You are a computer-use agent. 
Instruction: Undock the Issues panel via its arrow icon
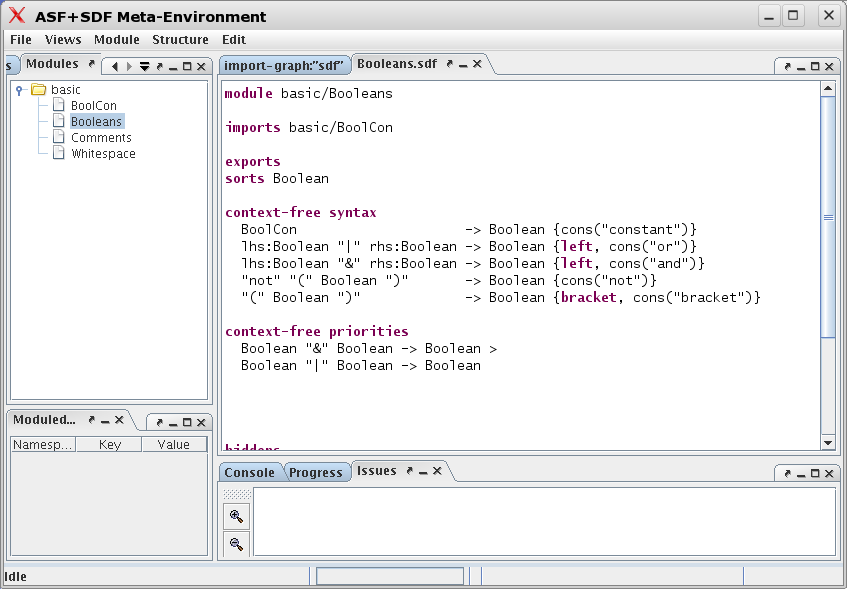tap(411, 470)
